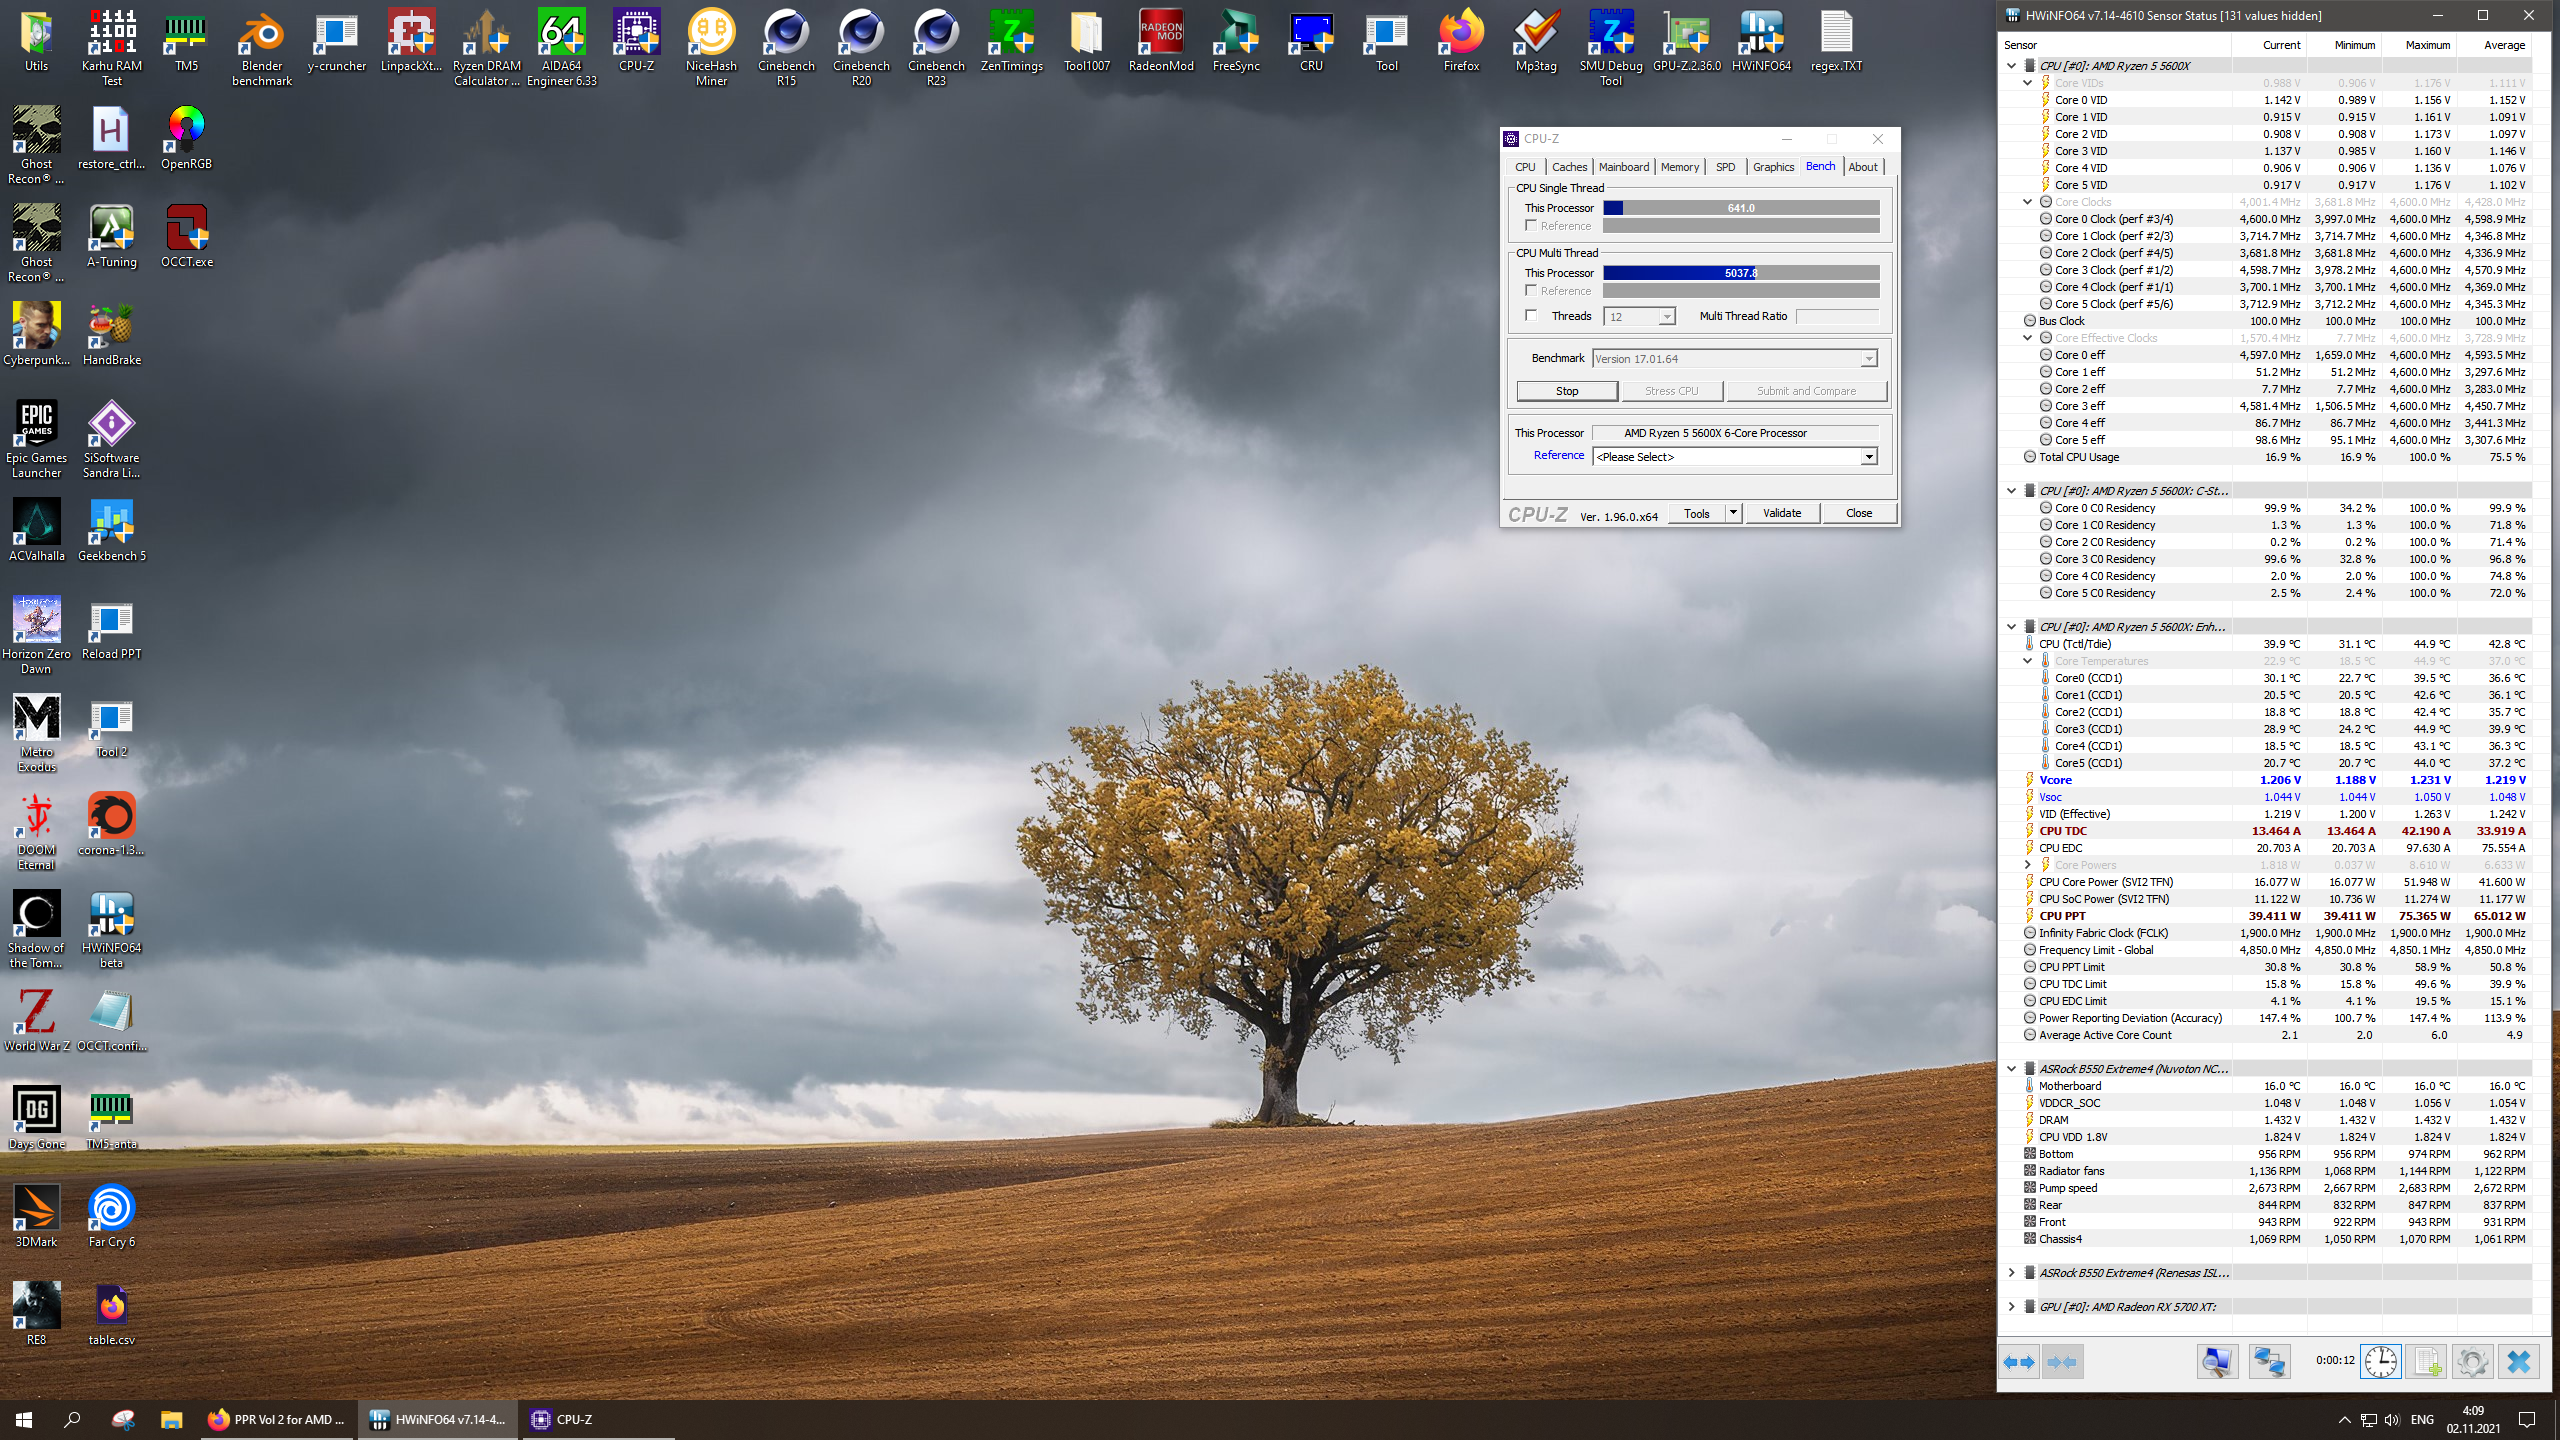
Task: Switch to the Memory tab in CPU-Z
Action: [1679, 167]
